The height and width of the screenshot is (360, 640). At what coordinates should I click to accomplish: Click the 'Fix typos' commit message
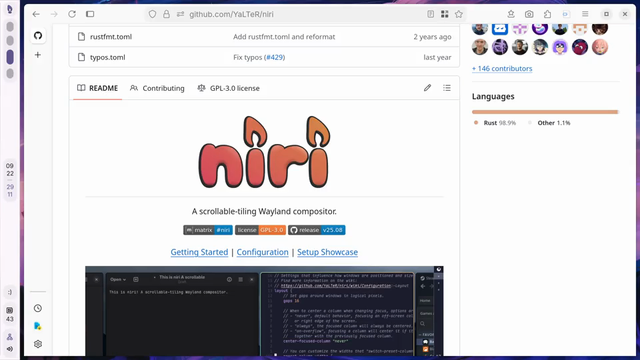(x=247, y=58)
